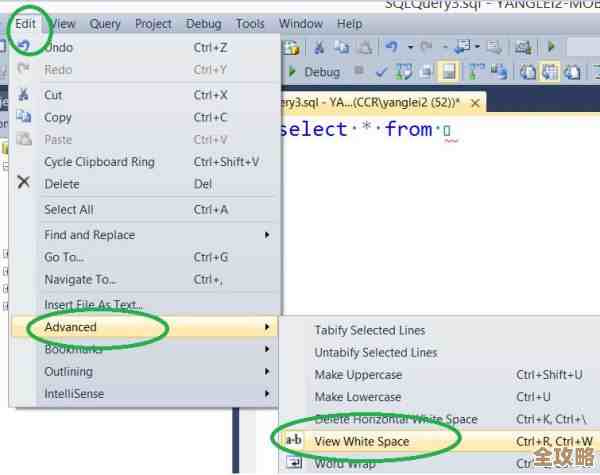Toggle Include Actual Execution Plan

click(476, 72)
